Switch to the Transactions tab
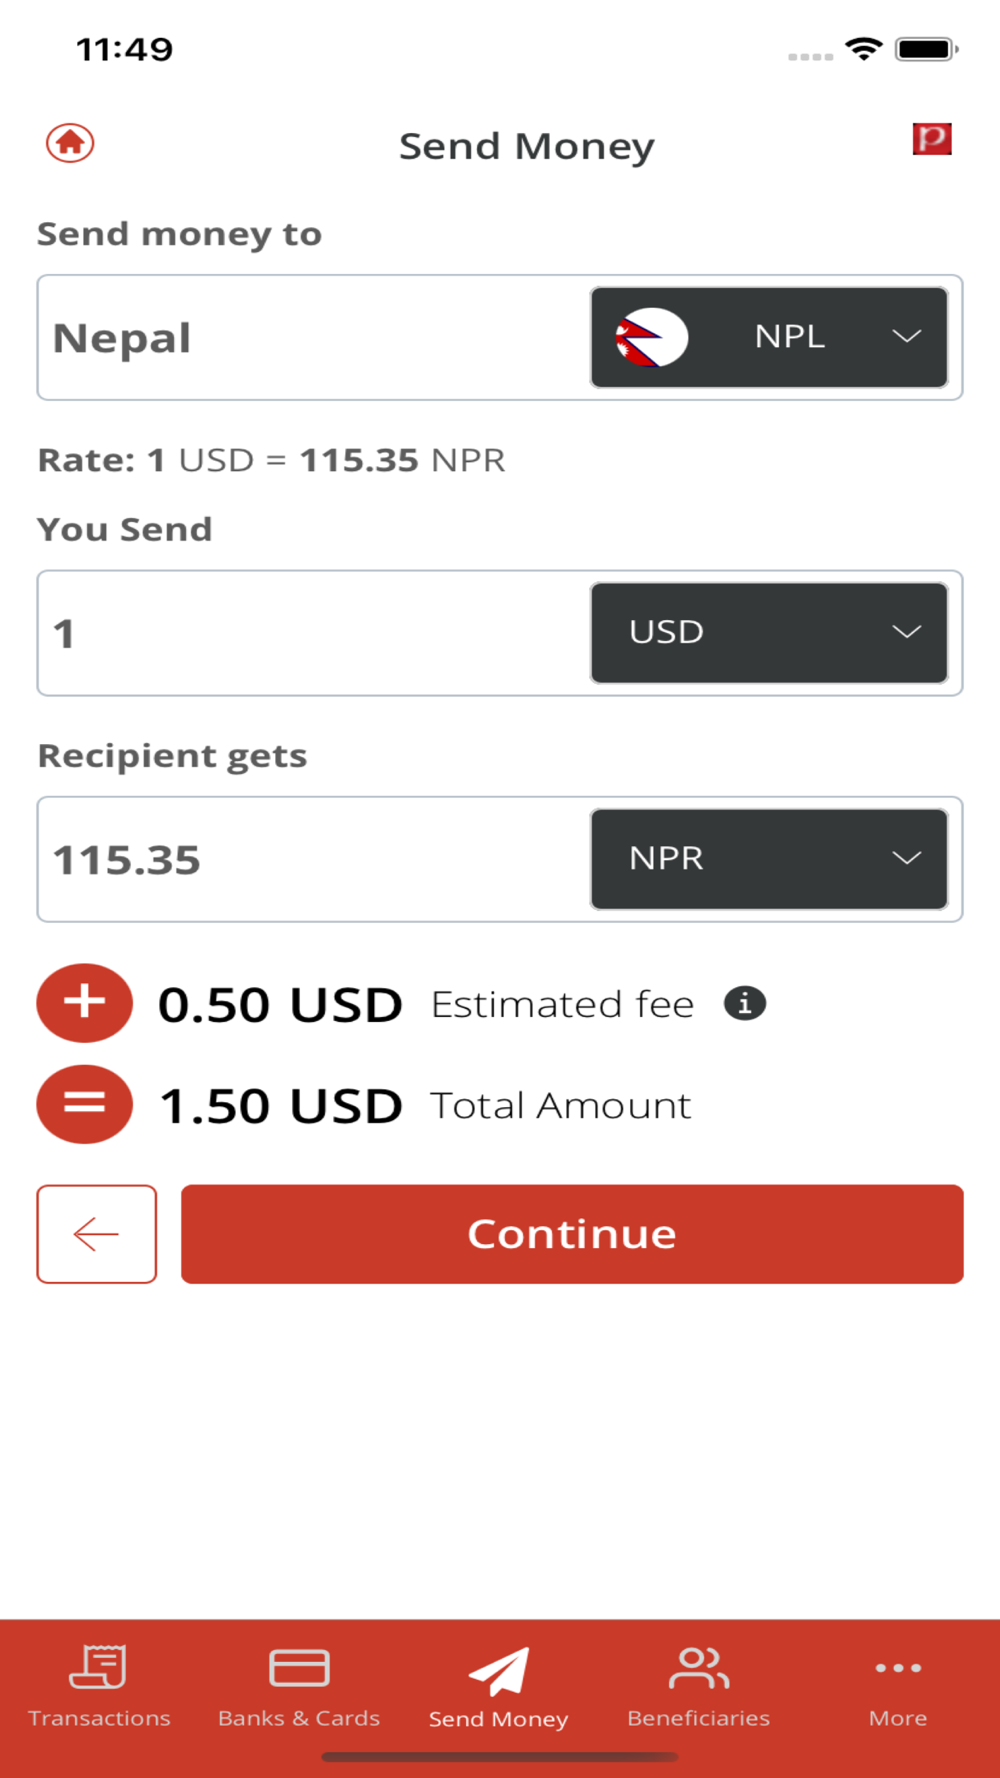The image size is (1000, 1778). coord(99,1686)
